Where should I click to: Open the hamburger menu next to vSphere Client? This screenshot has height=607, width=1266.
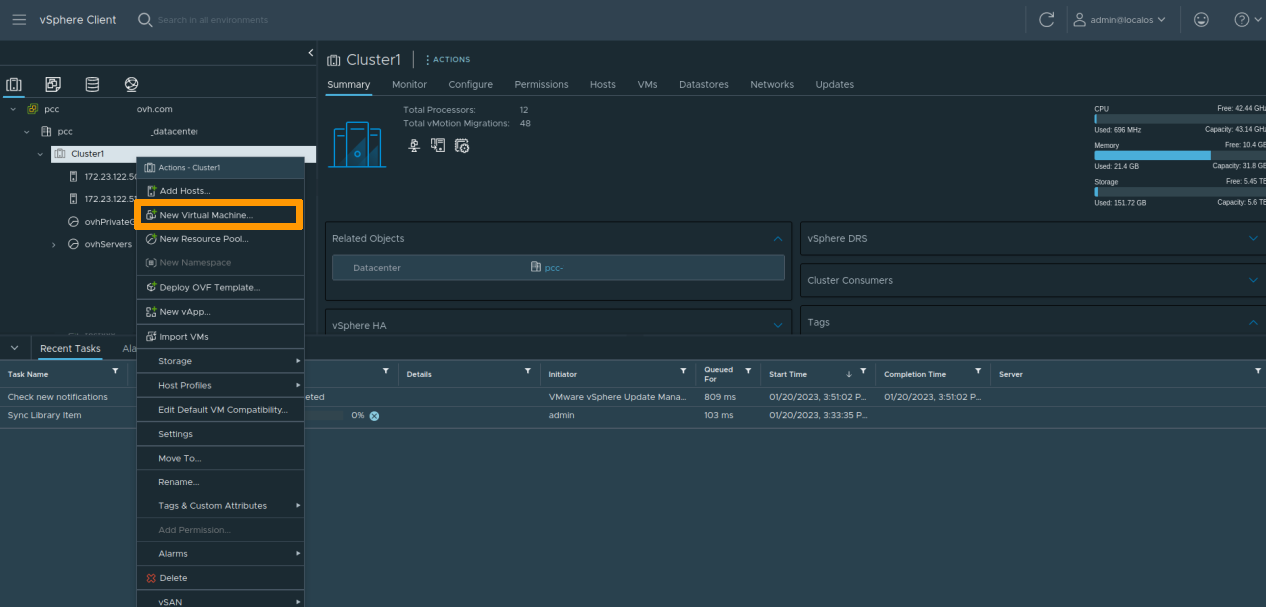(19, 19)
